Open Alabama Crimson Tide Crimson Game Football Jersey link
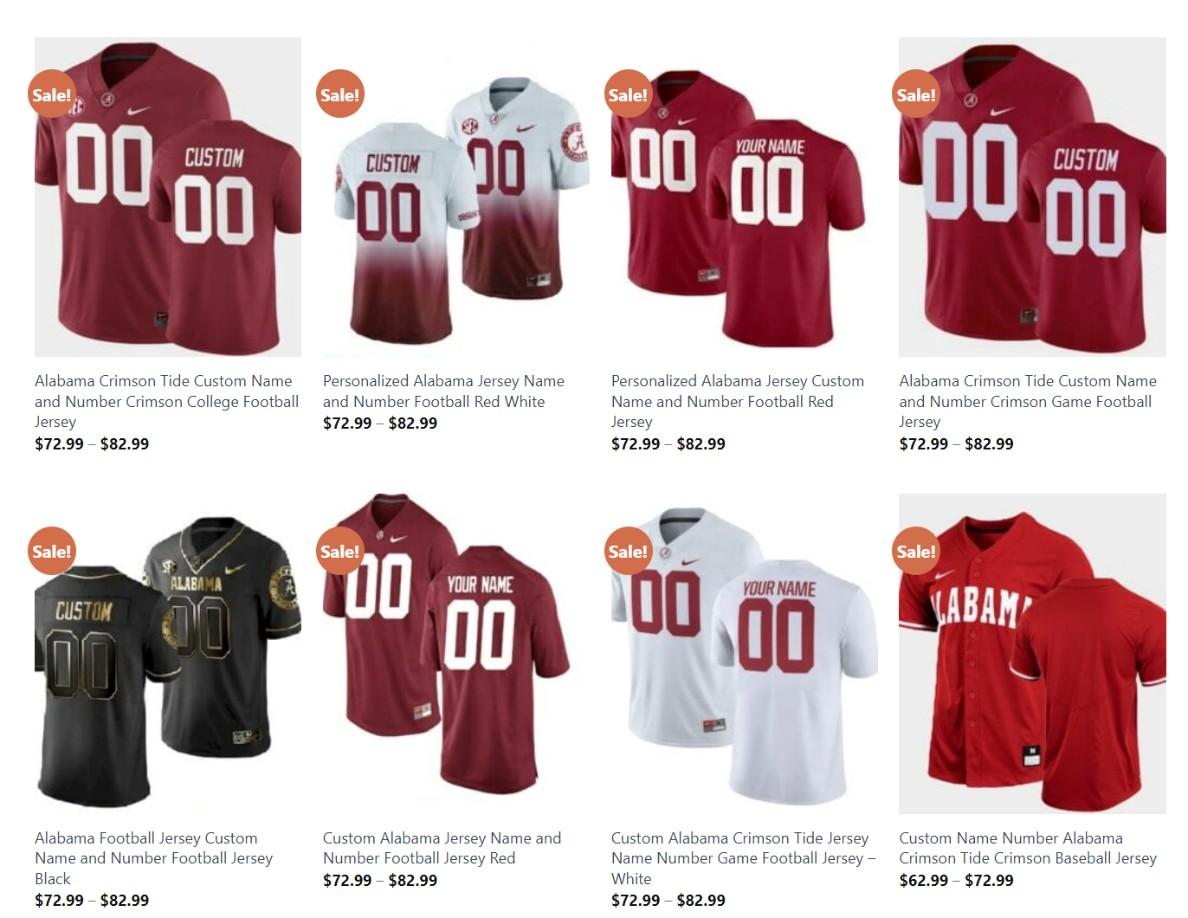 [1027, 401]
